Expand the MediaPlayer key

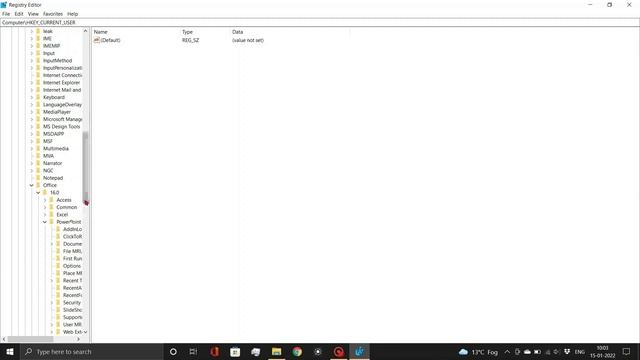[x=32, y=112]
